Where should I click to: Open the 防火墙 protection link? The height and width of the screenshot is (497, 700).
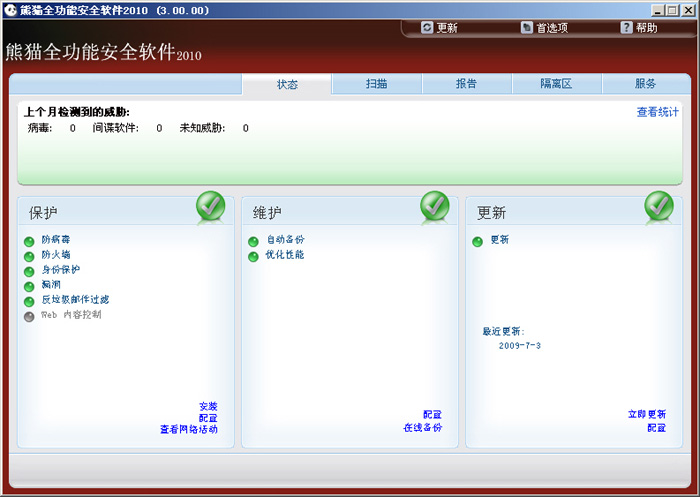pos(56,255)
